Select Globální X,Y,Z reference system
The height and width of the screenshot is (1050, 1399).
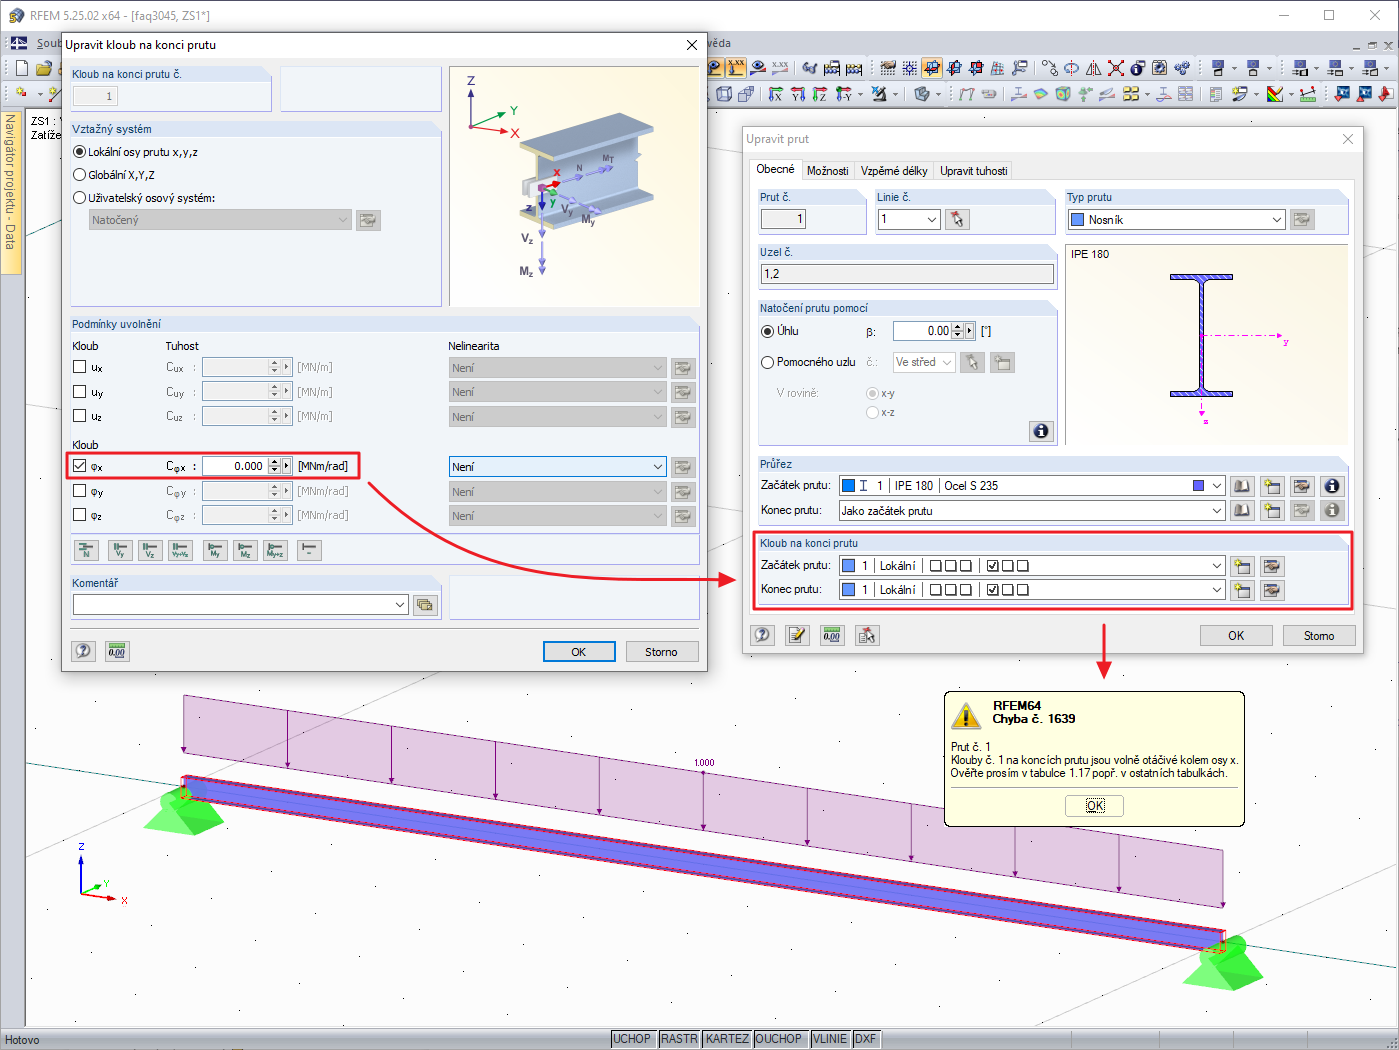pyautogui.click(x=80, y=175)
